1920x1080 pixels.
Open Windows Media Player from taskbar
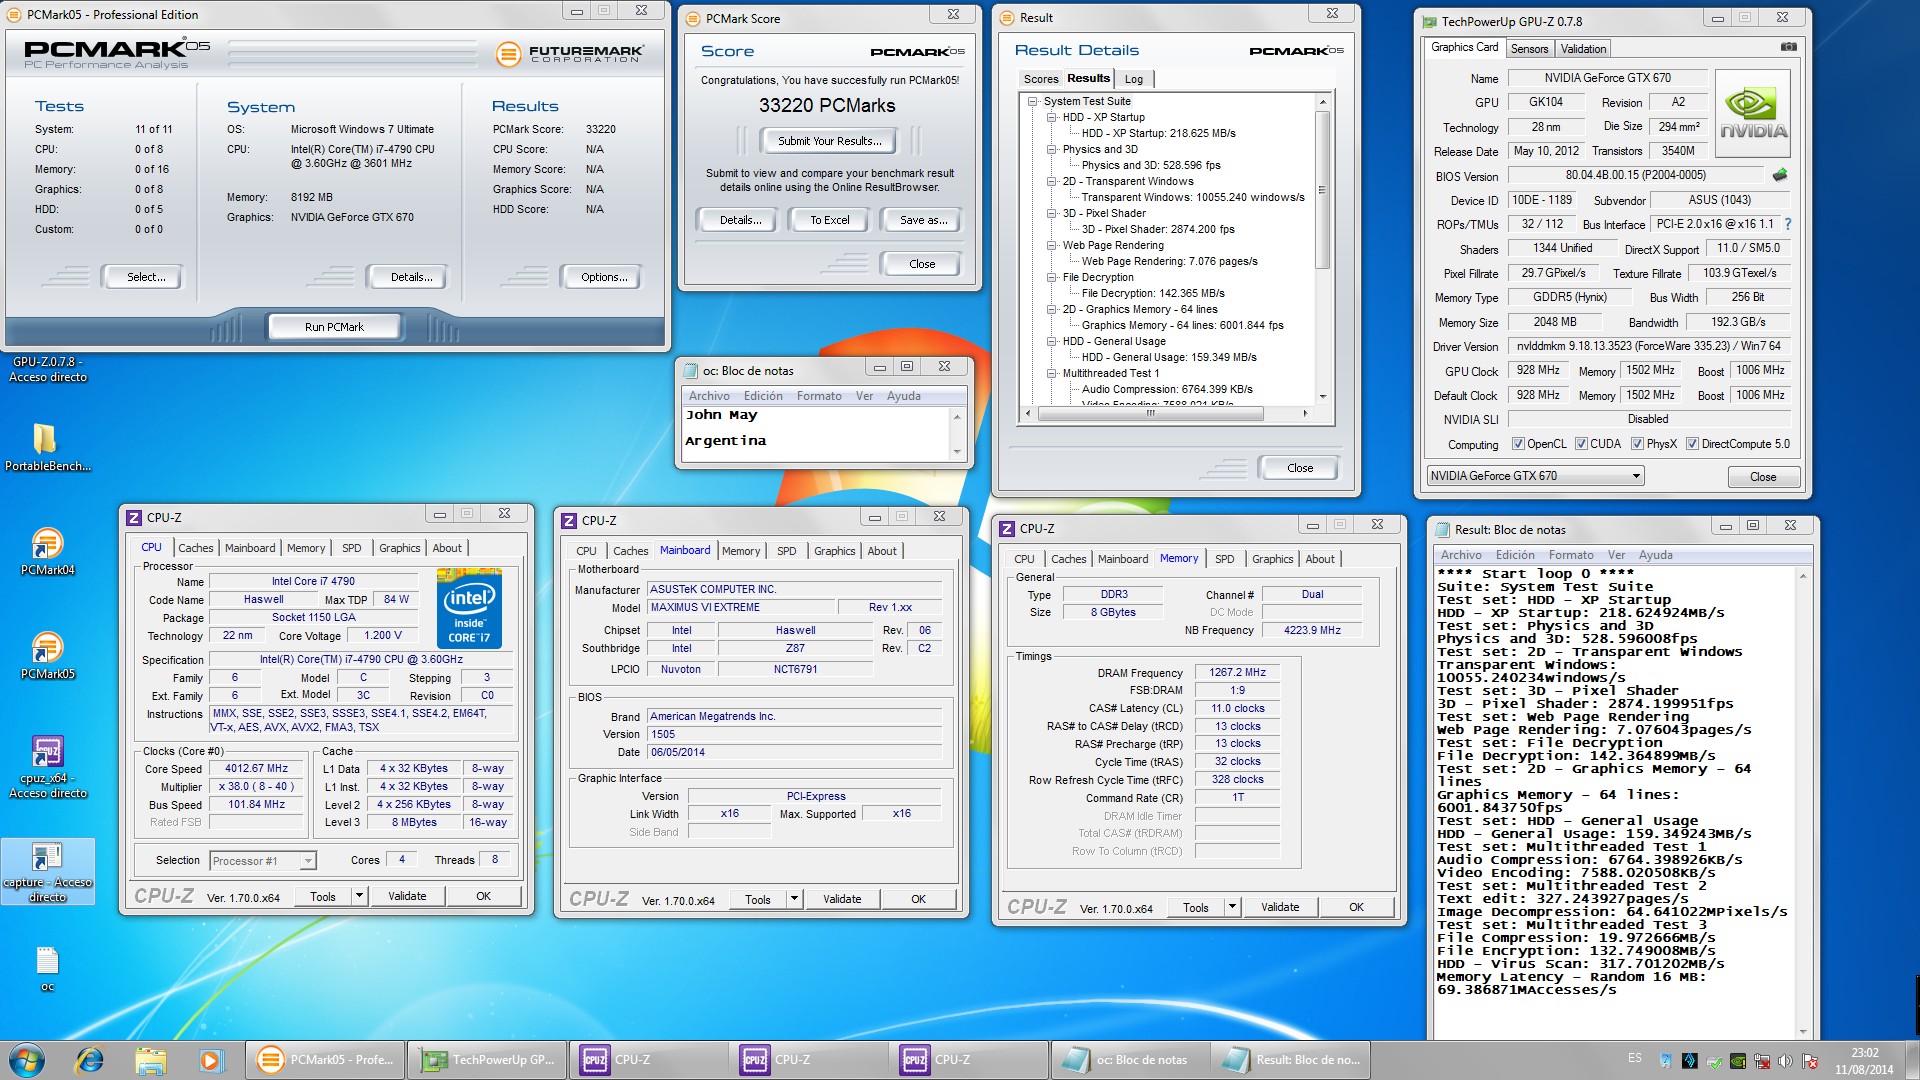(x=210, y=1060)
